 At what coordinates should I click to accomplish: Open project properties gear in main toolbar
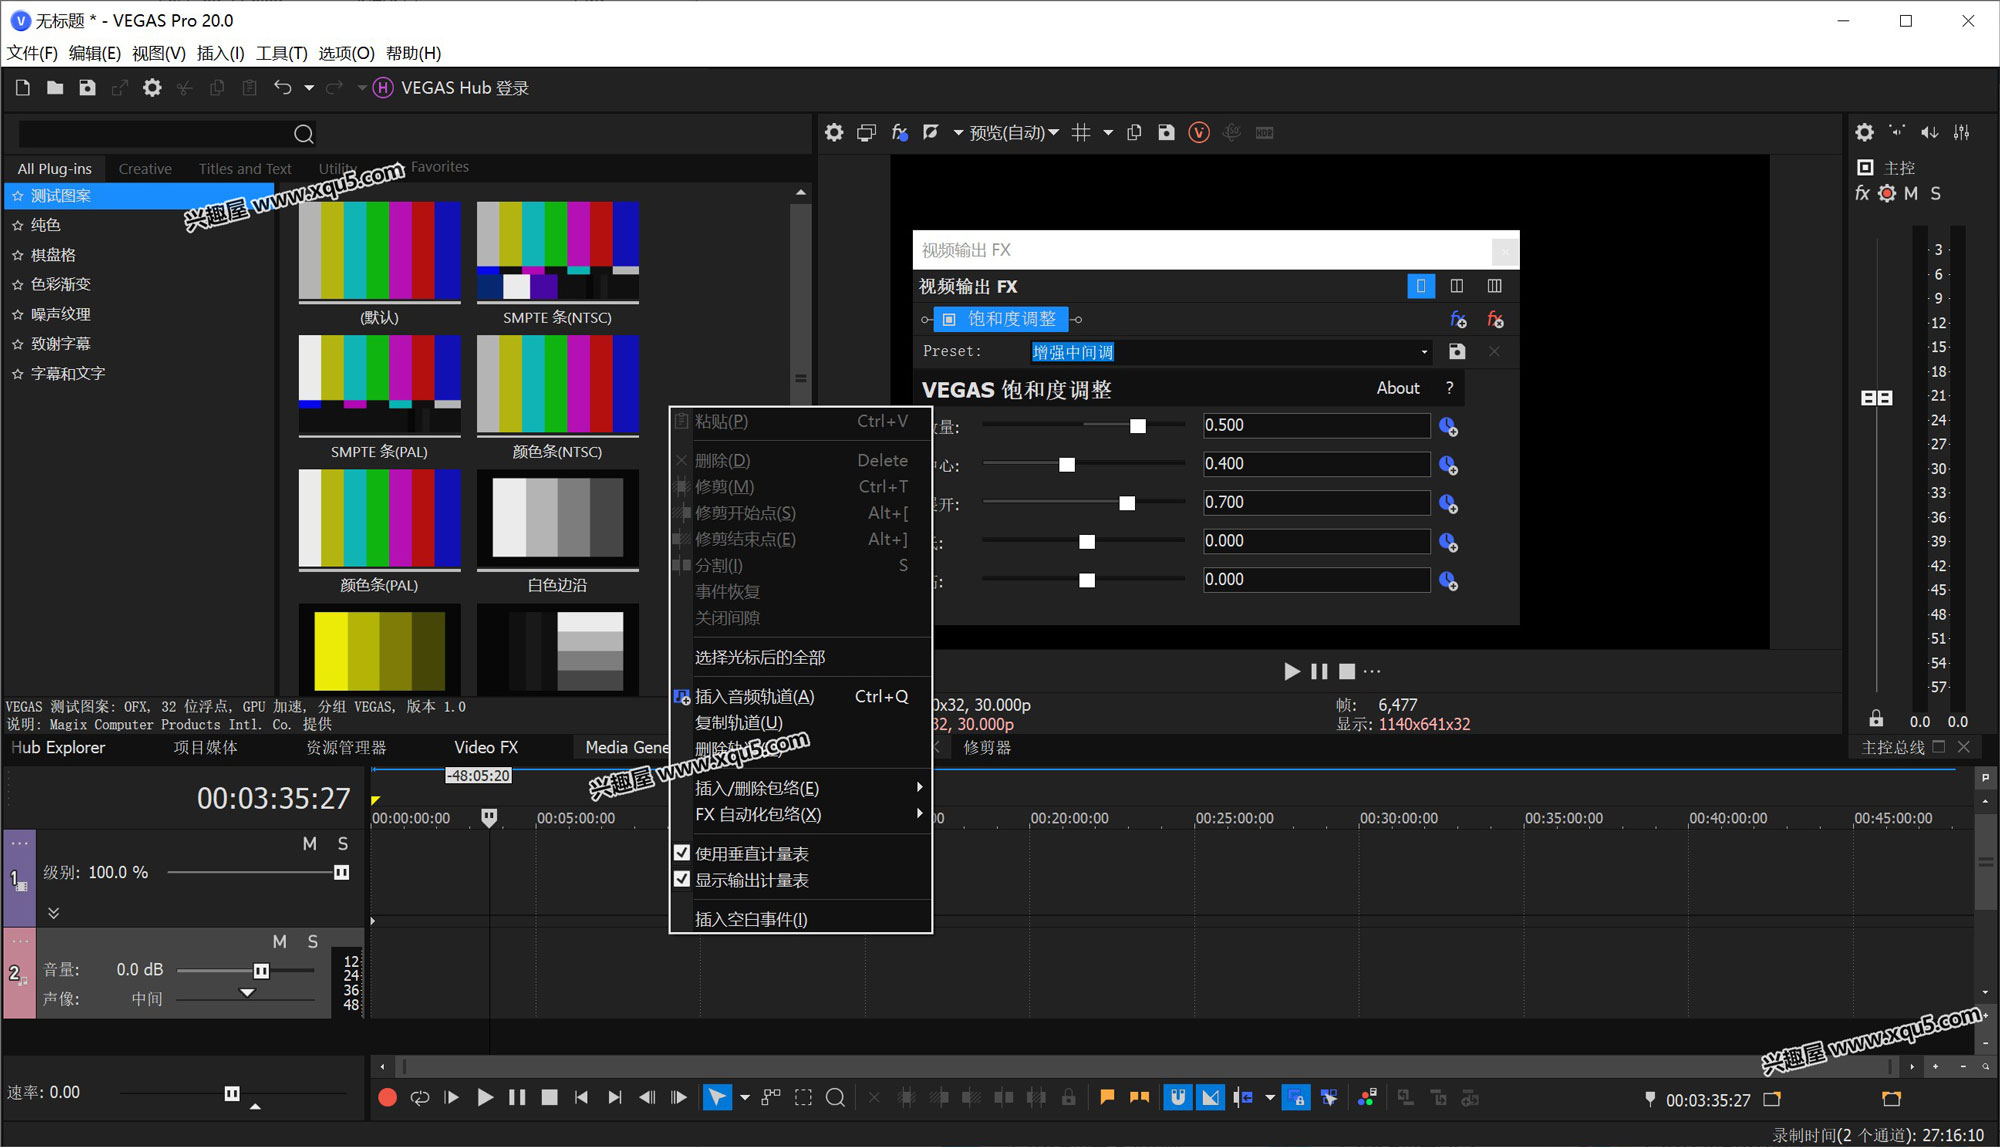click(152, 88)
